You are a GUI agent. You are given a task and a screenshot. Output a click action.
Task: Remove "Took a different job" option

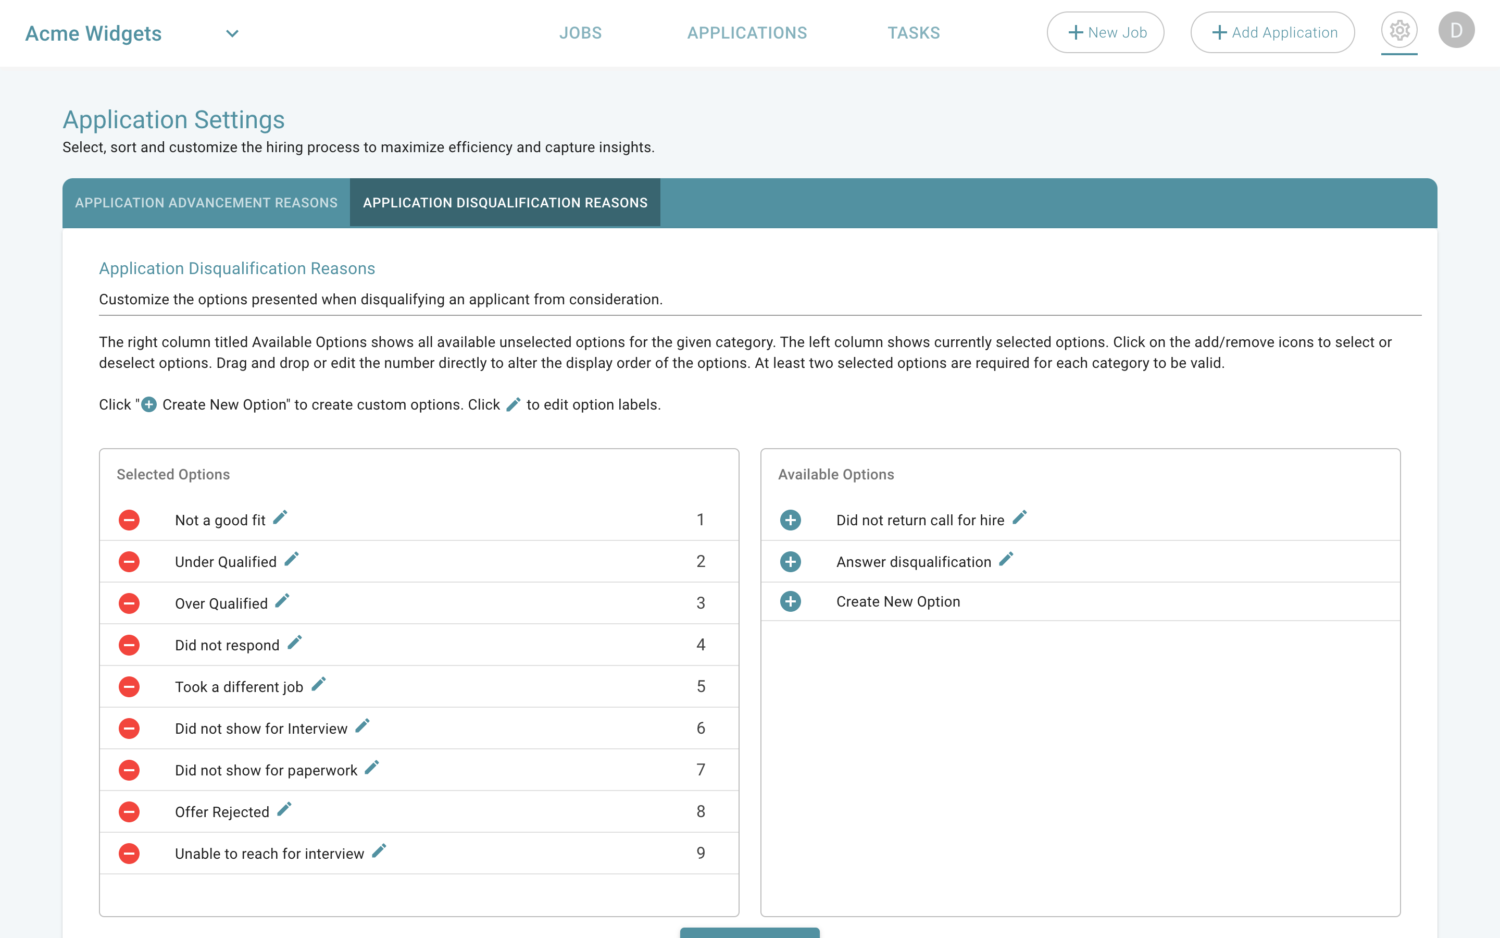[129, 687]
